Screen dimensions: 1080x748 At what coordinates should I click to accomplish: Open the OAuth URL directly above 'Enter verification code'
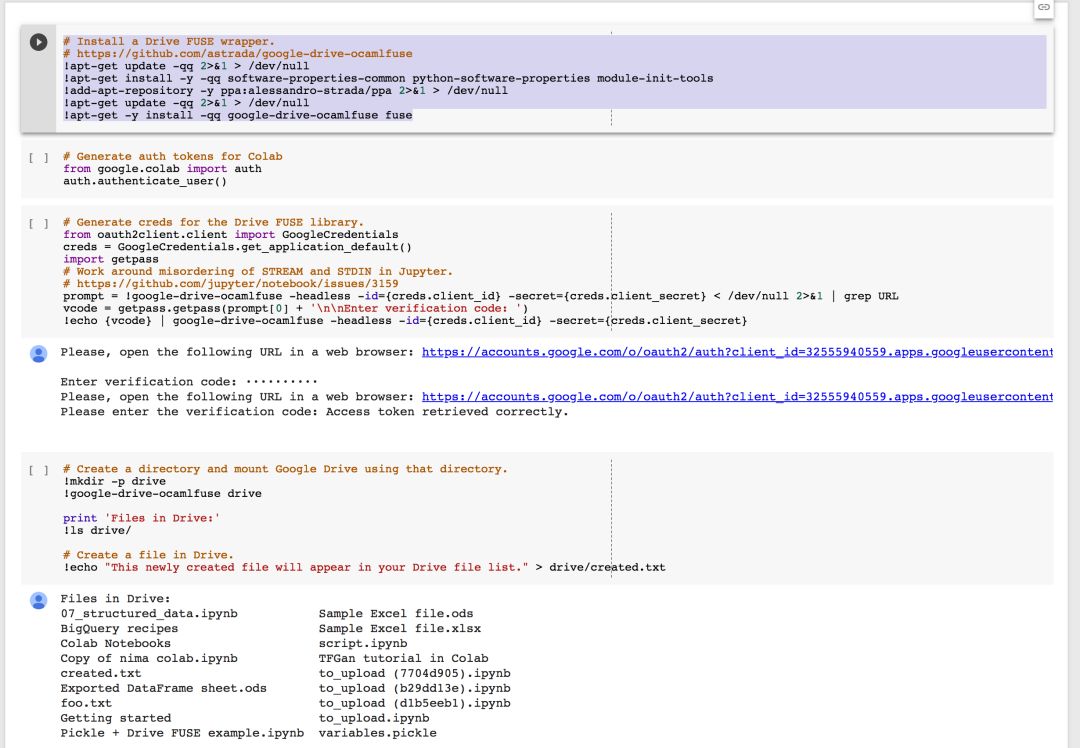tap(737, 352)
